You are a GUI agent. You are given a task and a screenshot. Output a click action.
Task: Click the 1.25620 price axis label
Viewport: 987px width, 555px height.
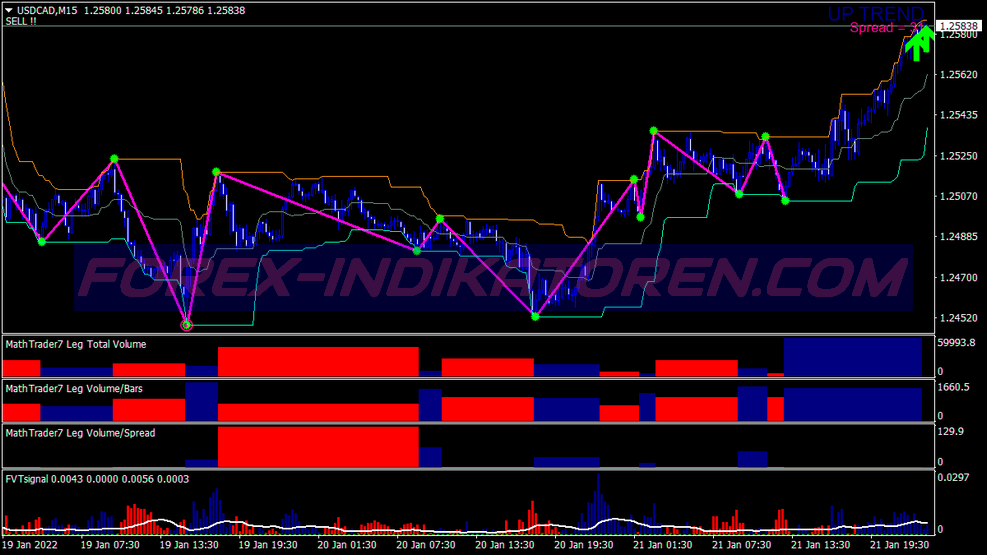pyautogui.click(x=958, y=75)
